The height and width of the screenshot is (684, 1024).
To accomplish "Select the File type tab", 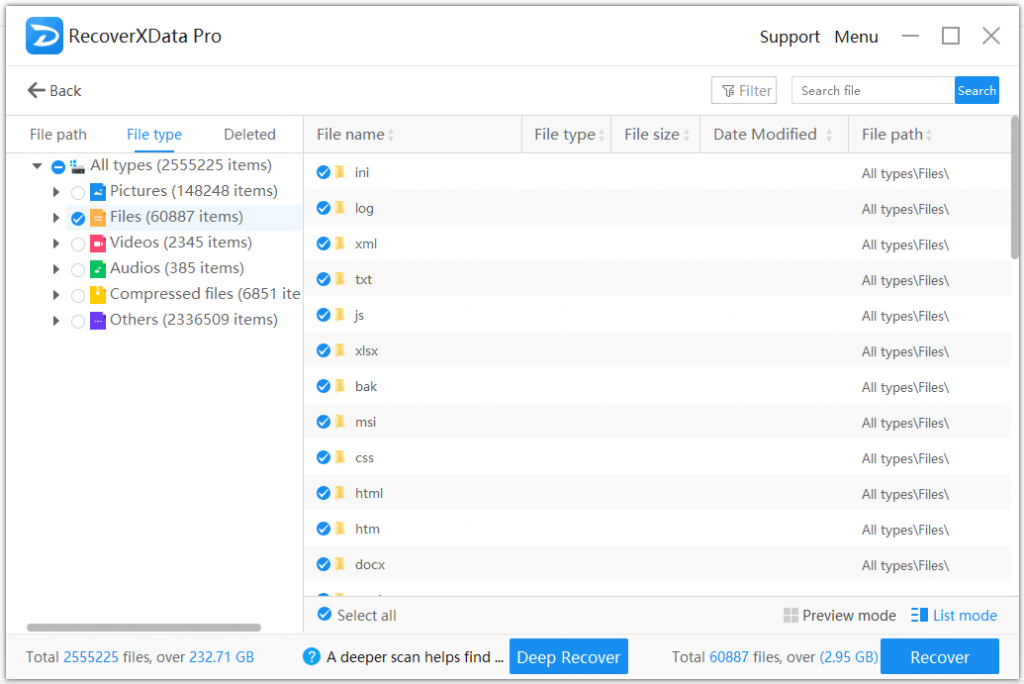I will pyautogui.click(x=154, y=135).
